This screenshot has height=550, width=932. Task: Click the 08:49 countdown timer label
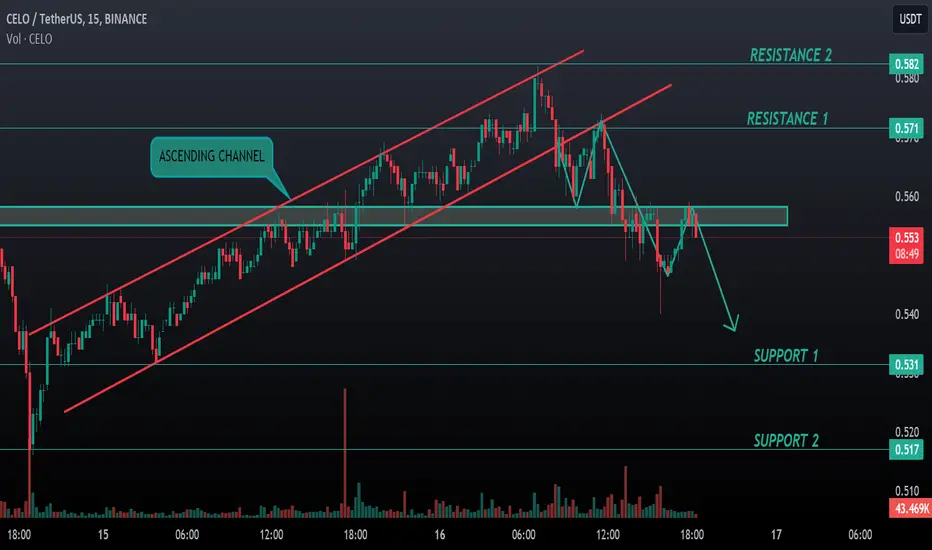pyautogui.click(x=906, y=254)
